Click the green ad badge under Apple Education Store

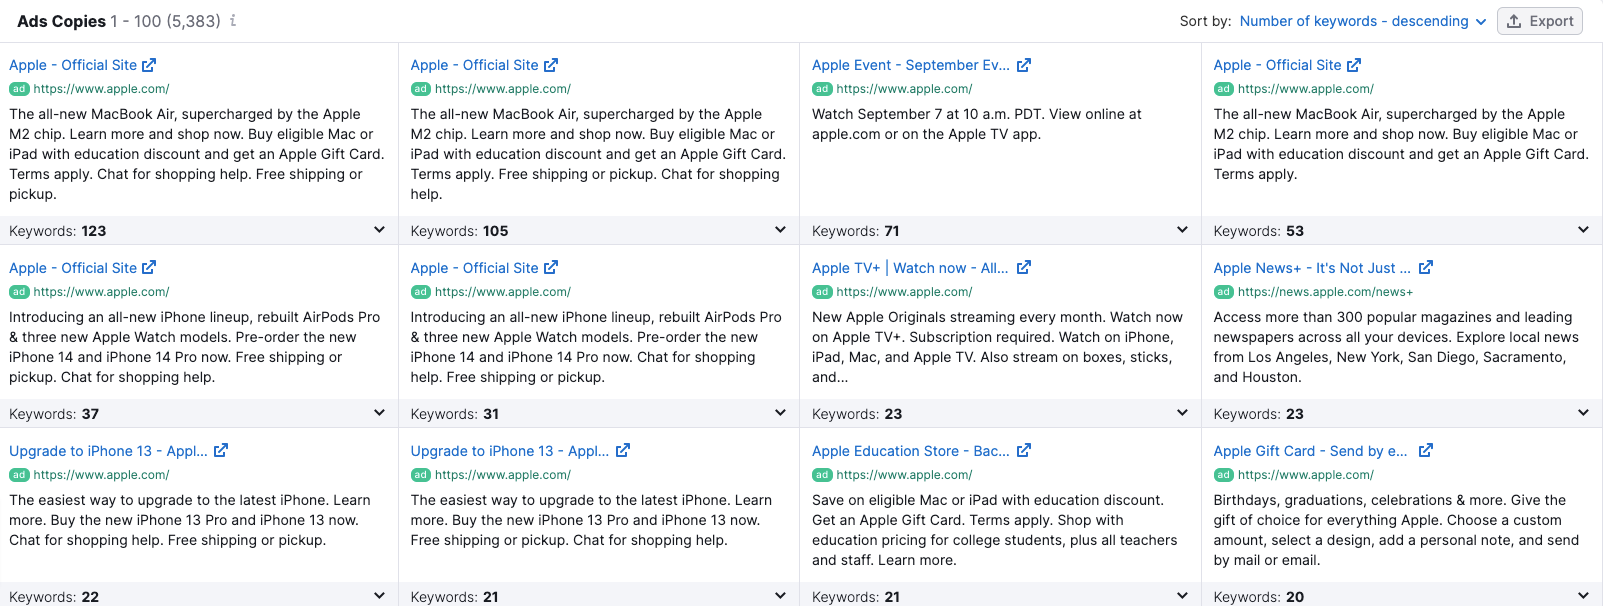point(821,474)
